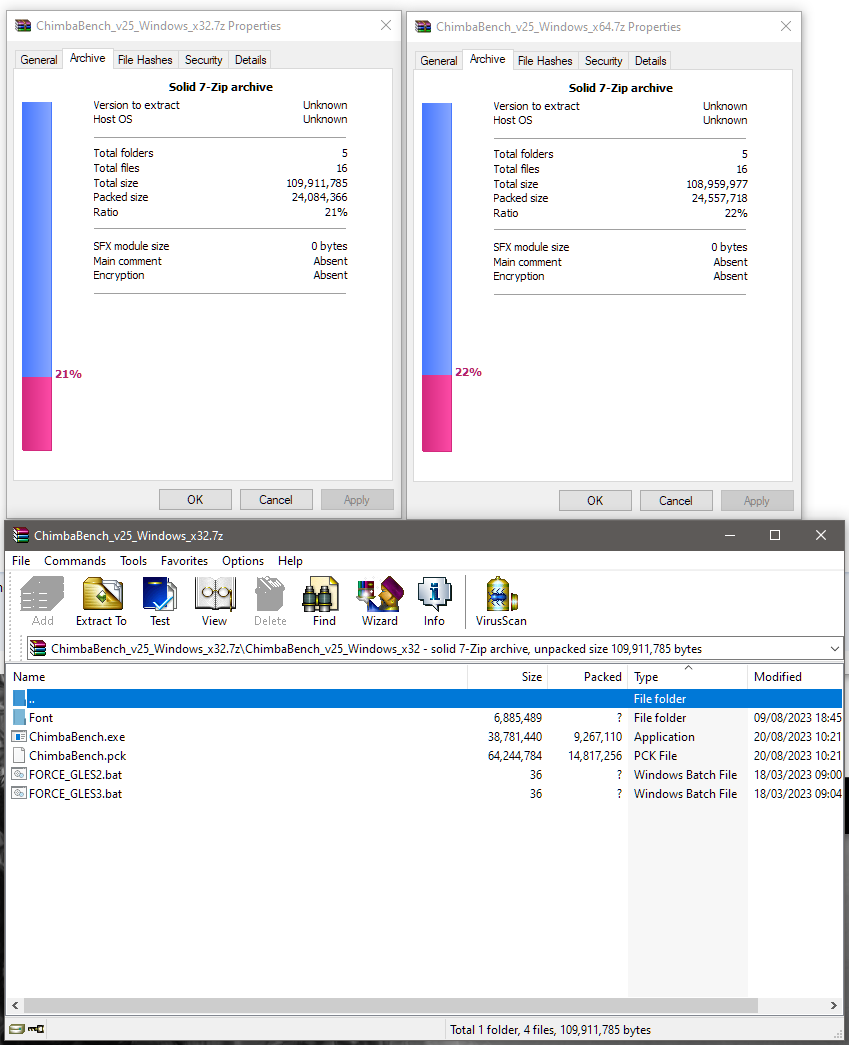
Task: Open Details tab in x64 Properties
Action: click(650, 61)
